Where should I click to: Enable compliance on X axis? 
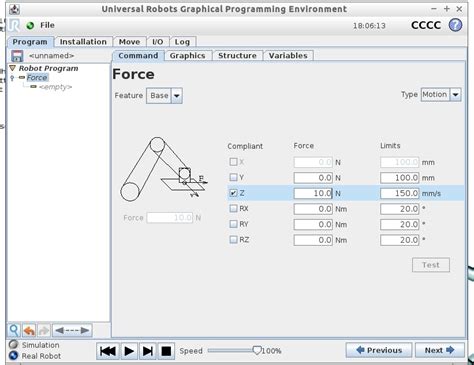point(233,162)
